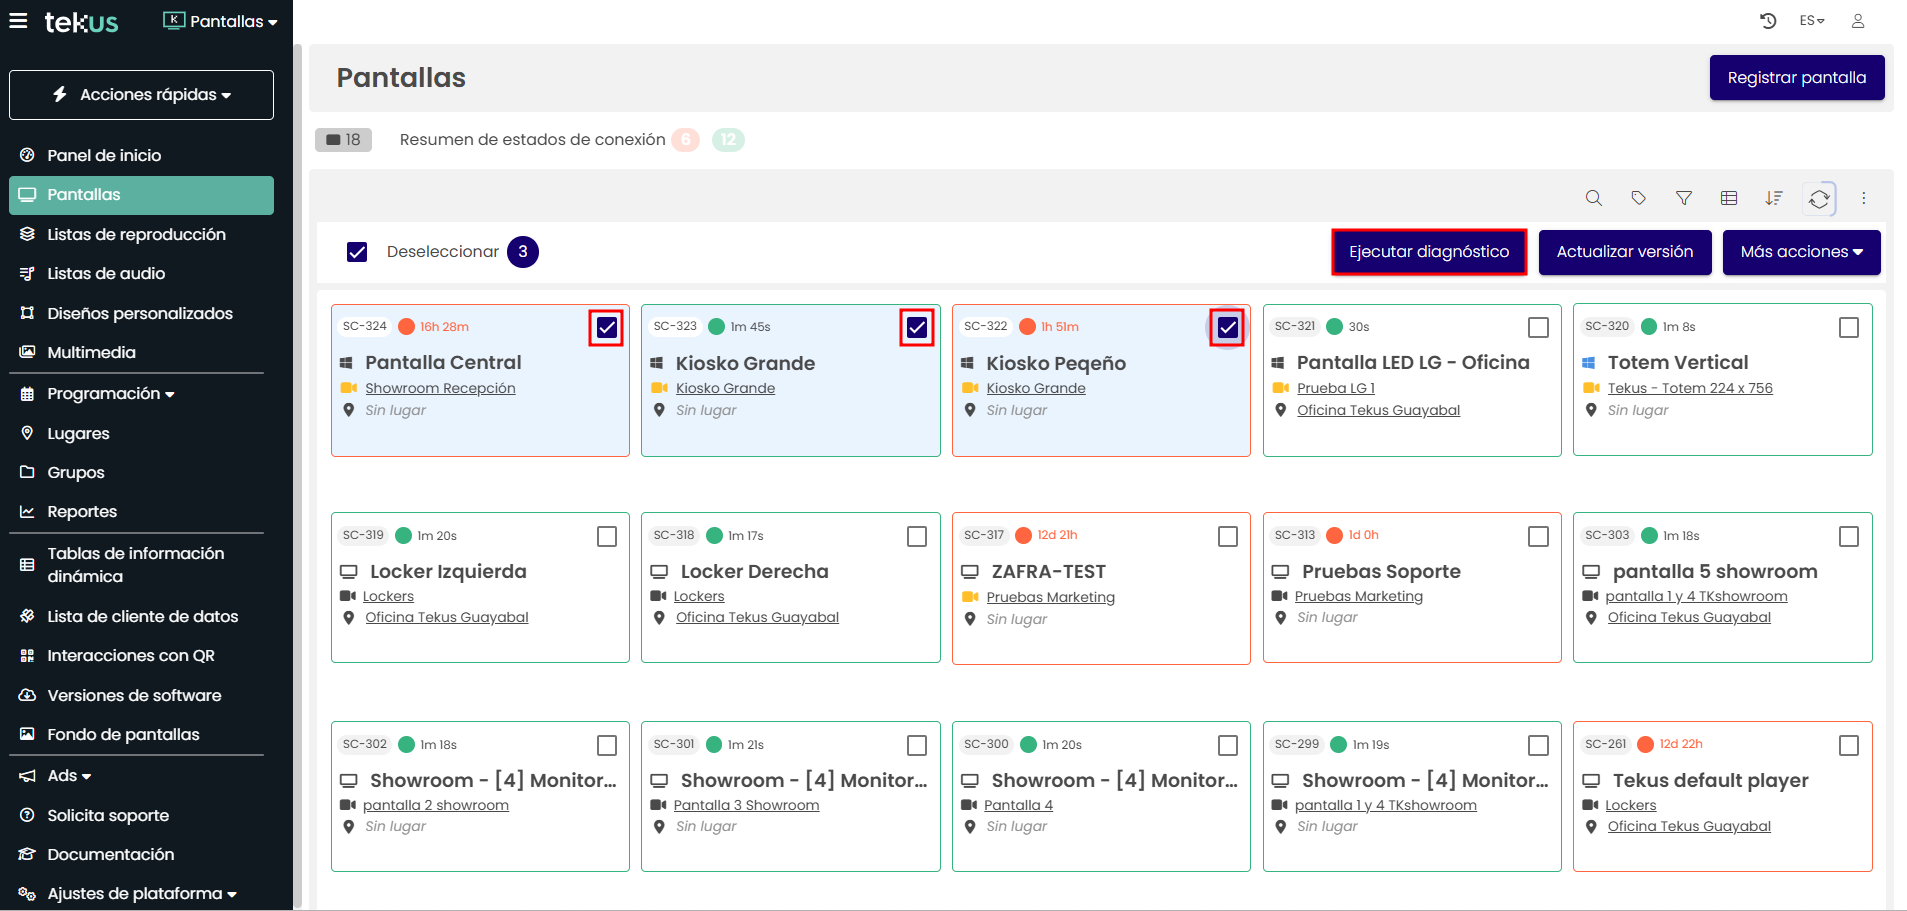Open Multimedia in the sidebar
This screenshot has height=911, width=1907.
point(91,352)
